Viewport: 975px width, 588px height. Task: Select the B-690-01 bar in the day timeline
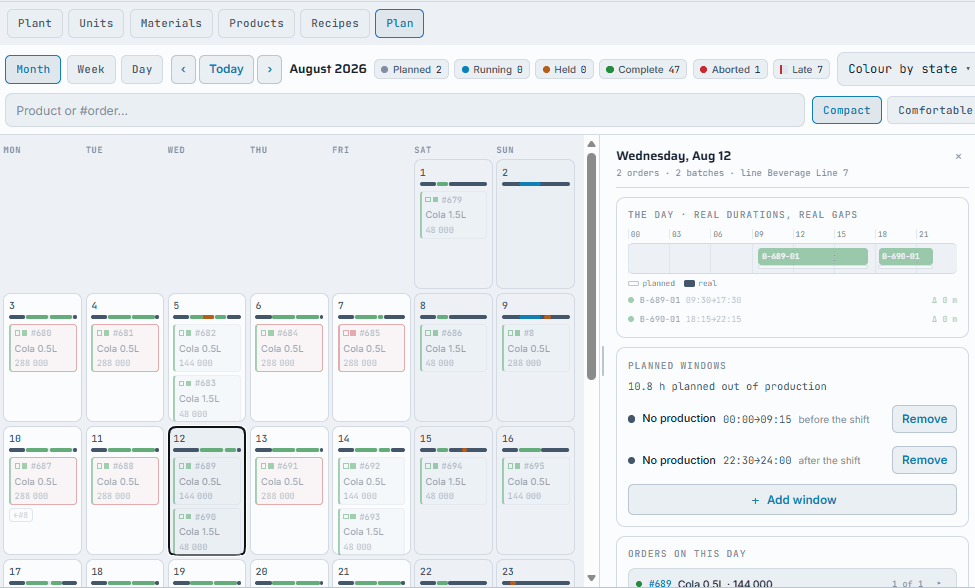point(906,256)
